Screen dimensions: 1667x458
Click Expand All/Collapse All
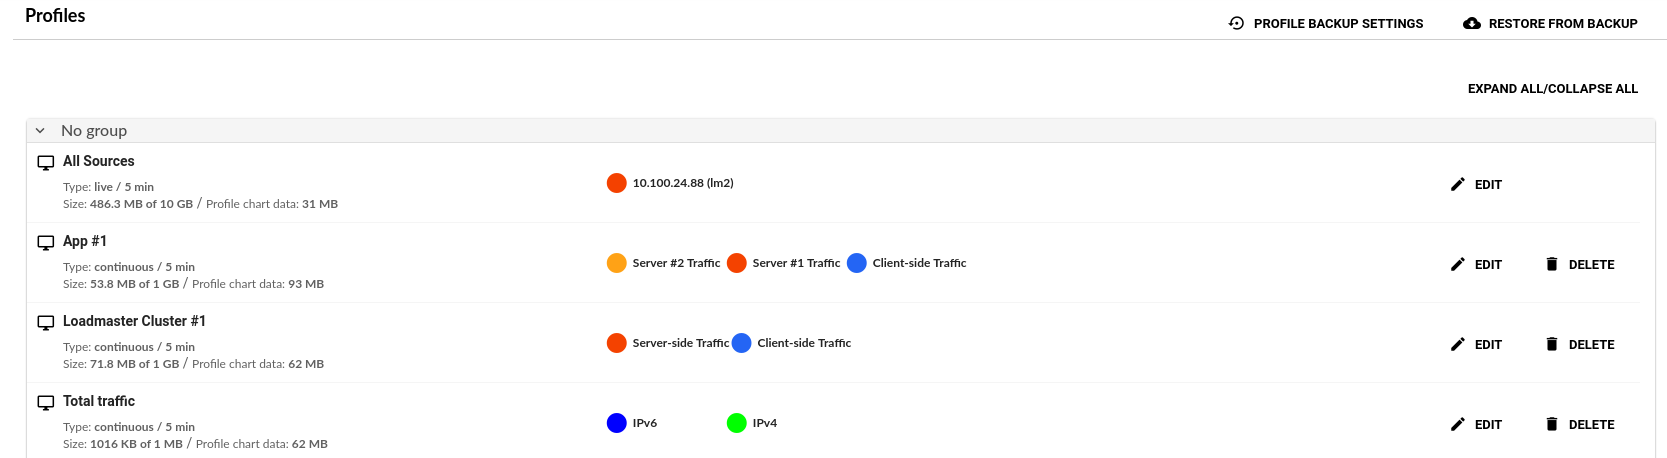coord(1552,89)
